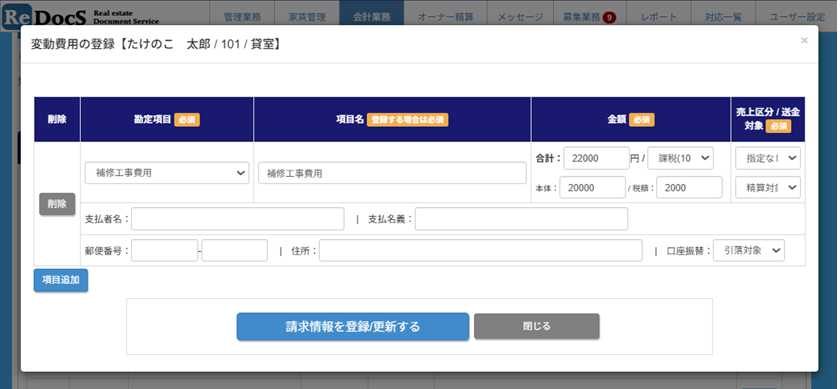Click the 閉じる button
The height and width of the screenshot is (389, 840).
(536, 326)
